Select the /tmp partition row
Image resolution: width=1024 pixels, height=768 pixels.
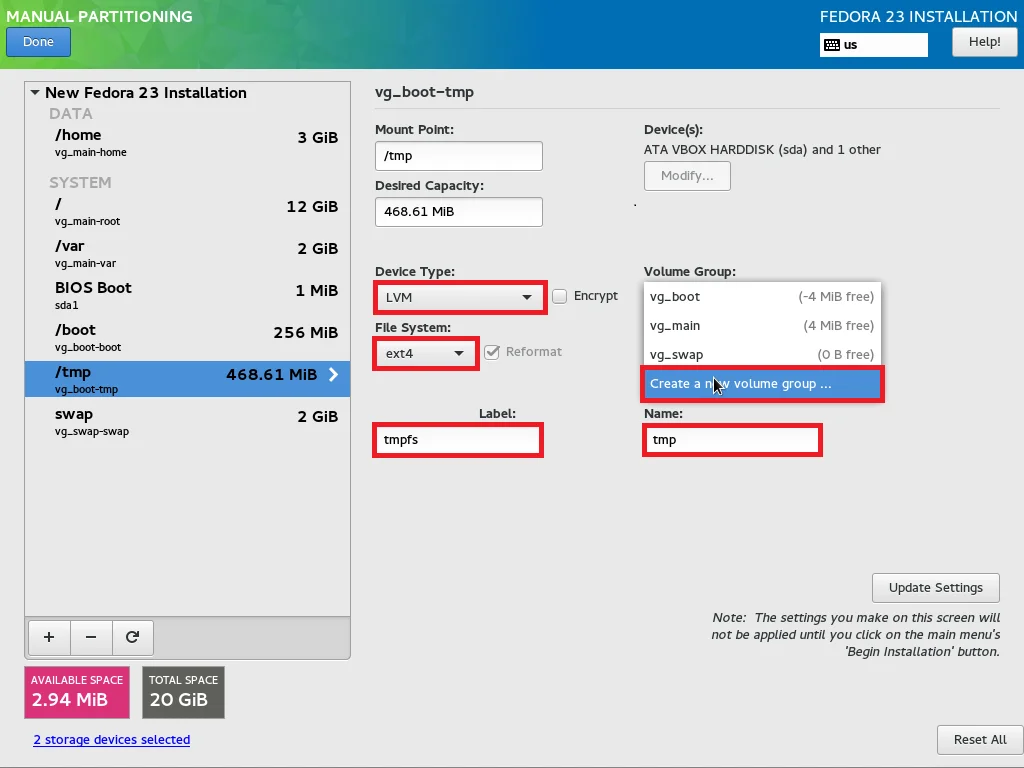point(187,379)
